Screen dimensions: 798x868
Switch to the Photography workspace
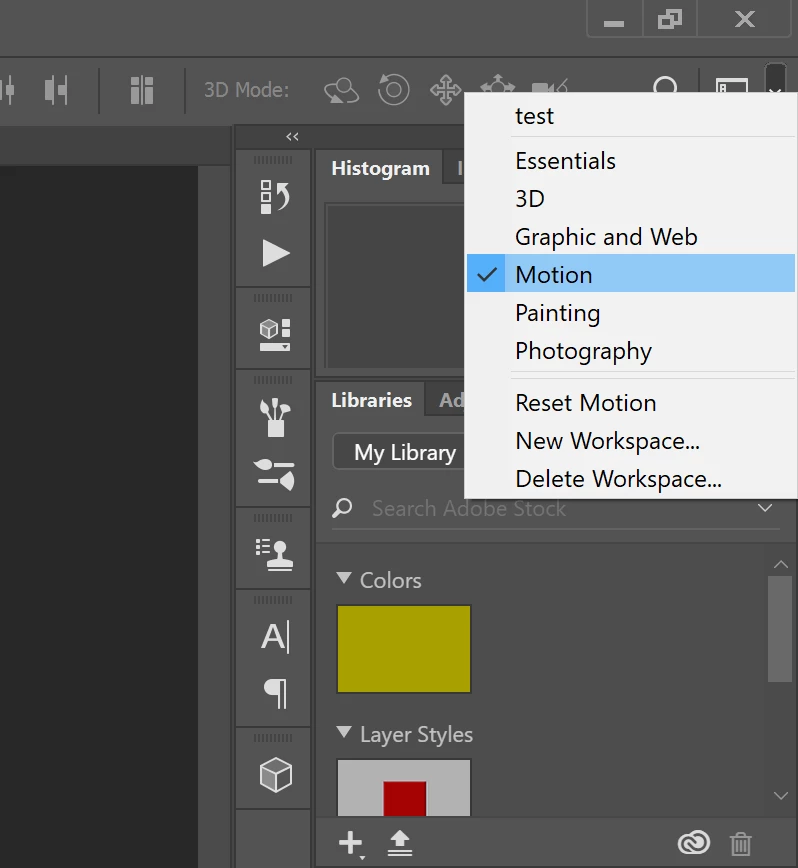click(x=631, y=351)
